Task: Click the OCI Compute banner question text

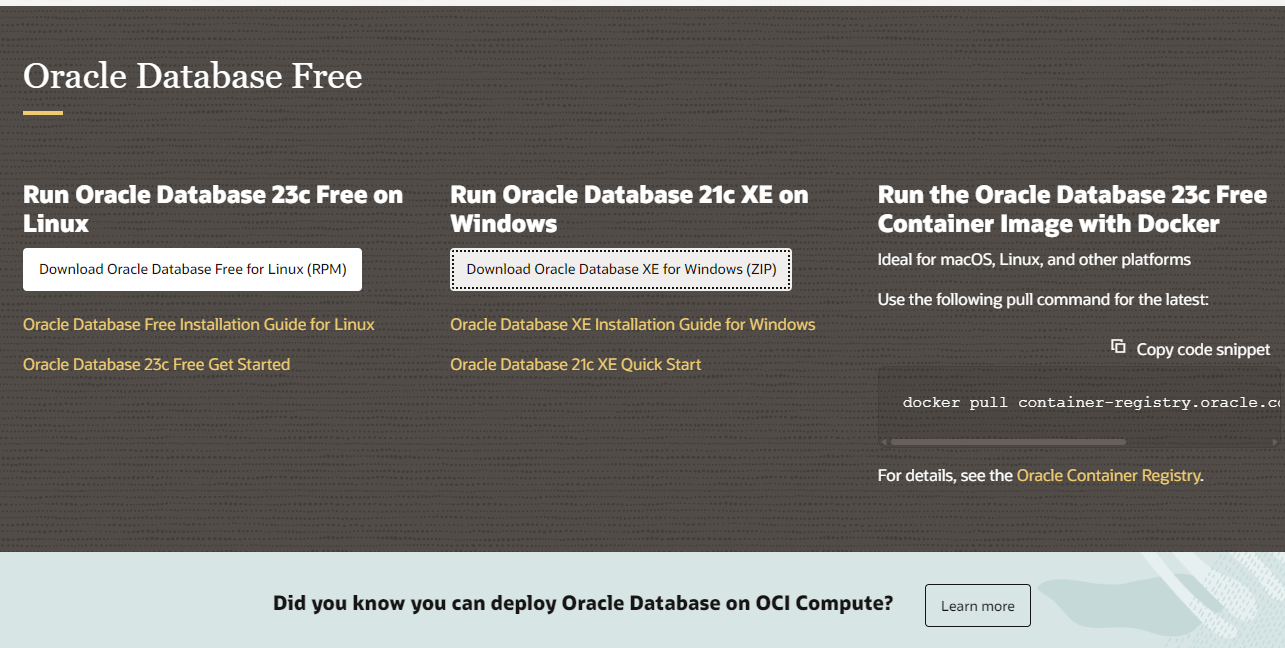Action: pyautogui.click(x=583, y=603)
